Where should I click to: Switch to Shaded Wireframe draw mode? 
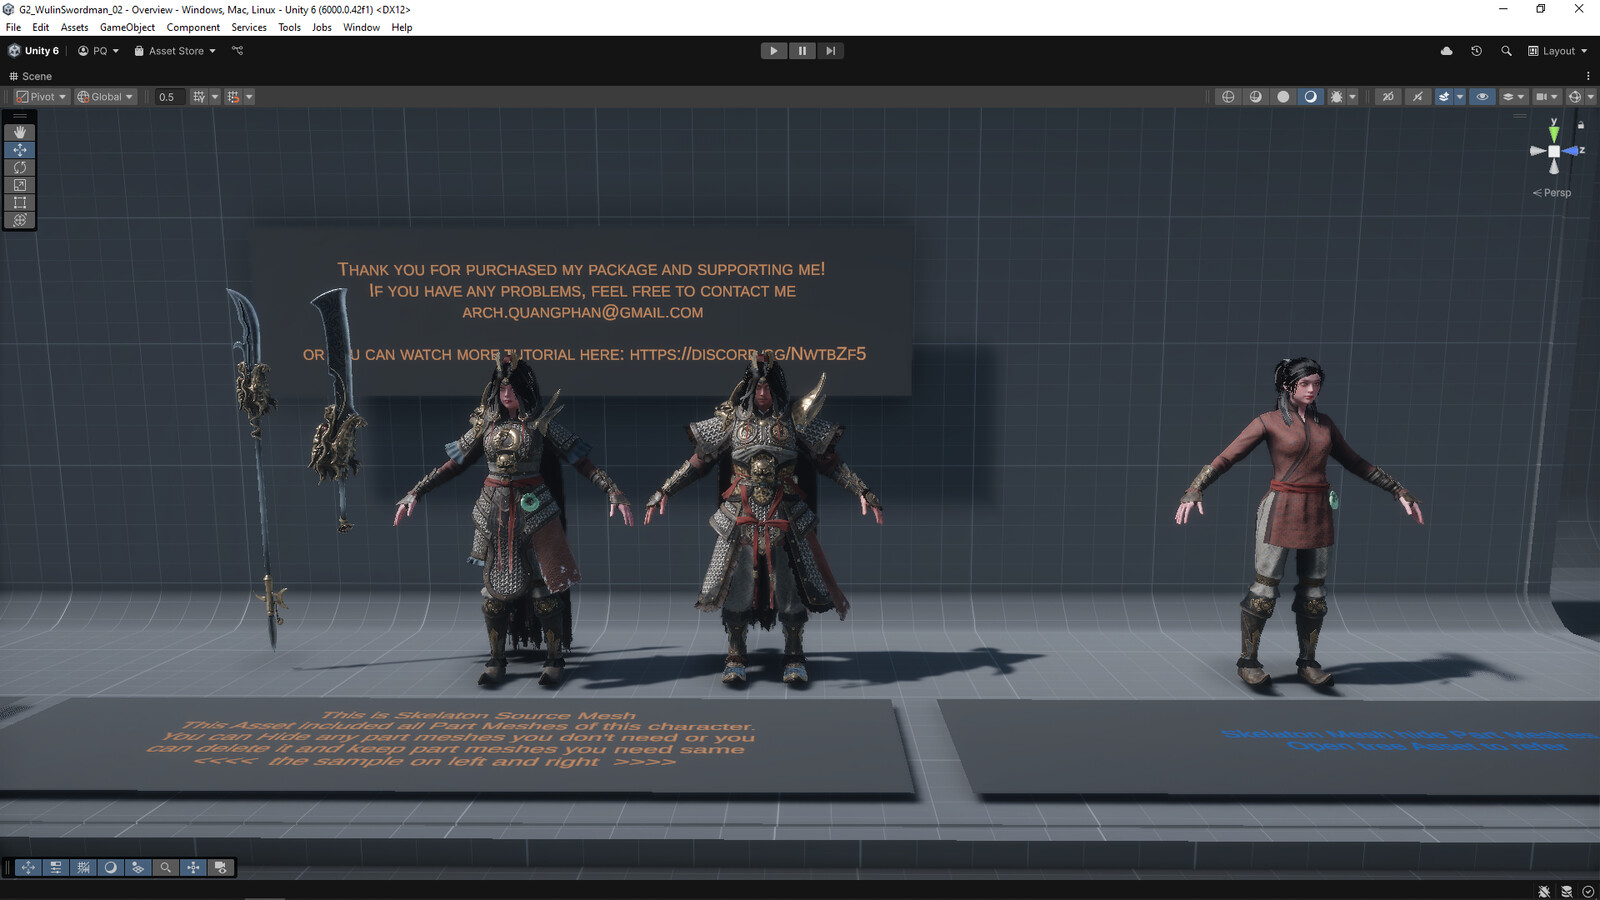coord(1256,97)
